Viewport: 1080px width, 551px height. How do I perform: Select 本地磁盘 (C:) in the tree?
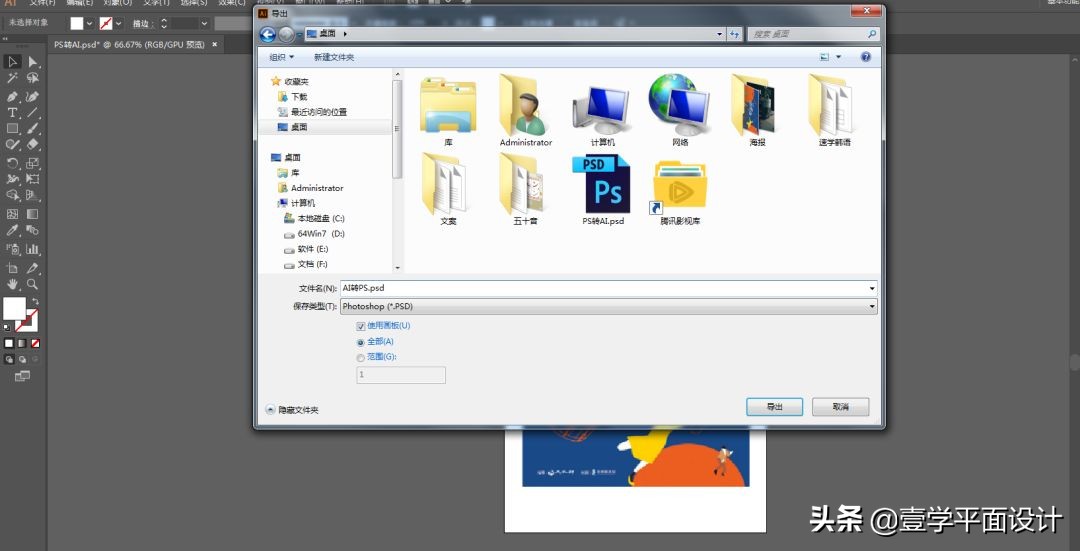[x=314, y=218]
